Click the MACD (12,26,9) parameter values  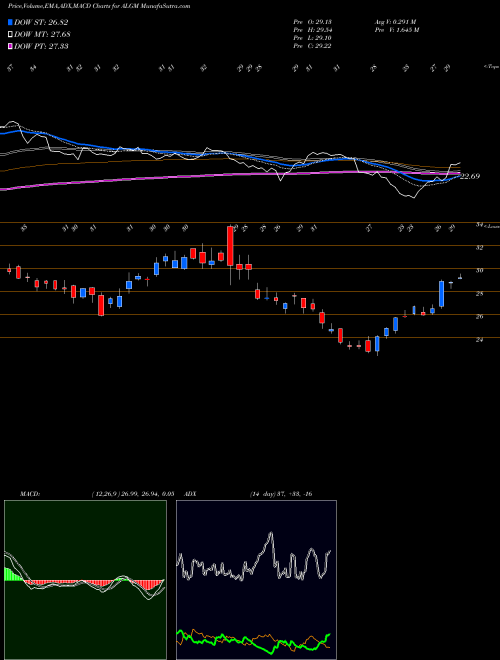coord(133,494)
